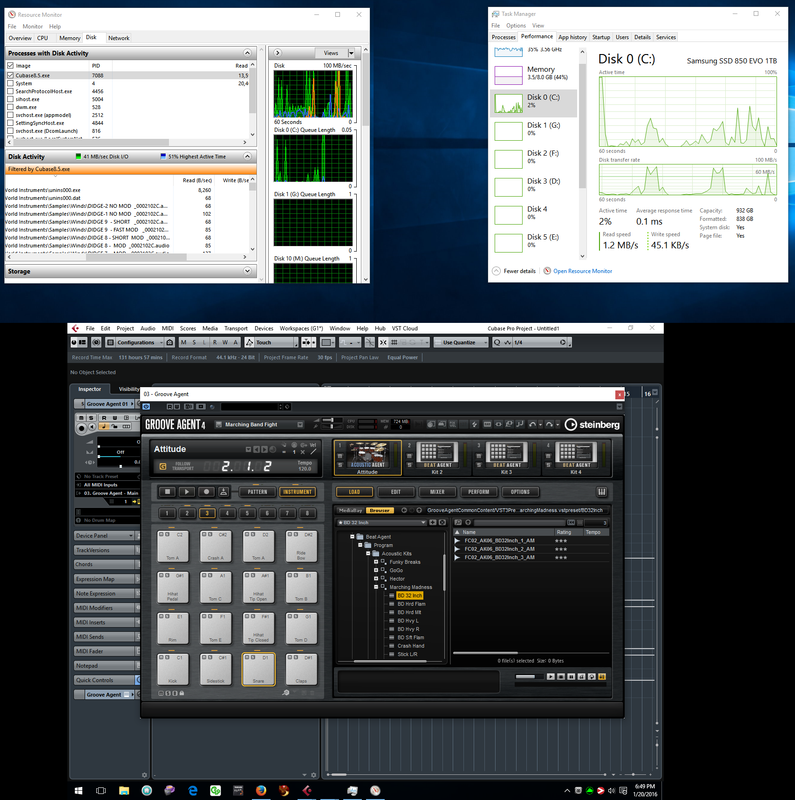
Task: Select pad group 3
Action: pyautogui.click(x=207, y=513)
